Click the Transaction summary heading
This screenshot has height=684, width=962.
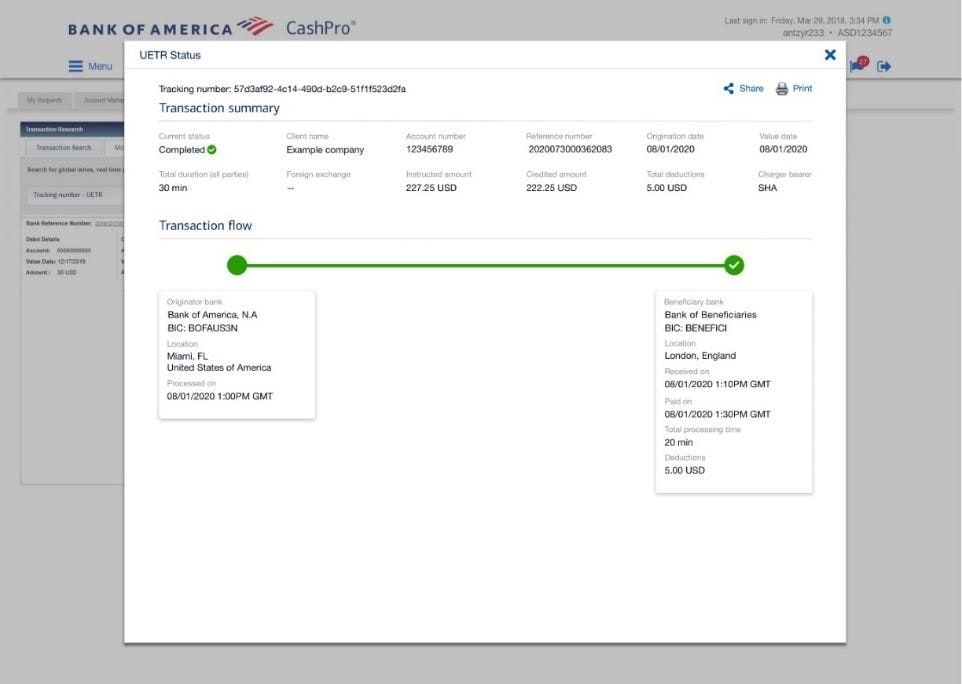pyautogui.click(x=219, y=108)
